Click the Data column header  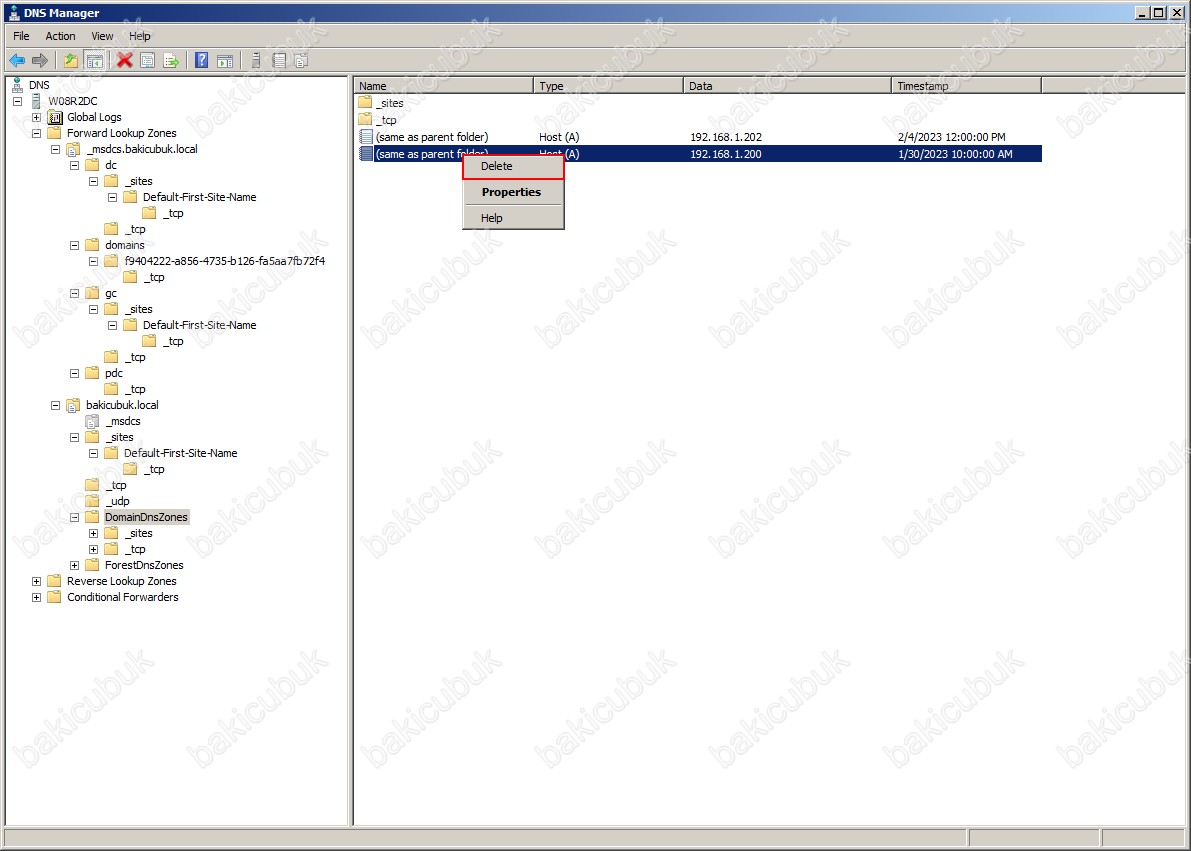[786, 86]
